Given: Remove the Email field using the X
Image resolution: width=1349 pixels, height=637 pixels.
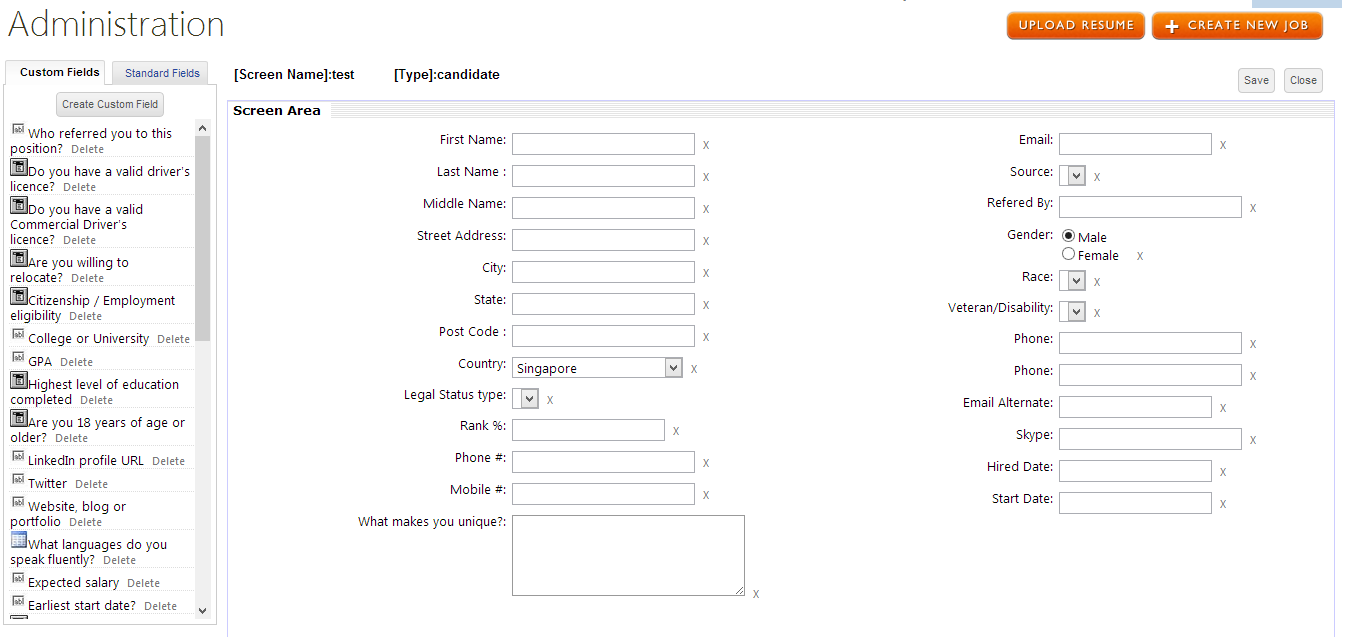Looking at the screenshot, I should click(x=1223, y=145).
